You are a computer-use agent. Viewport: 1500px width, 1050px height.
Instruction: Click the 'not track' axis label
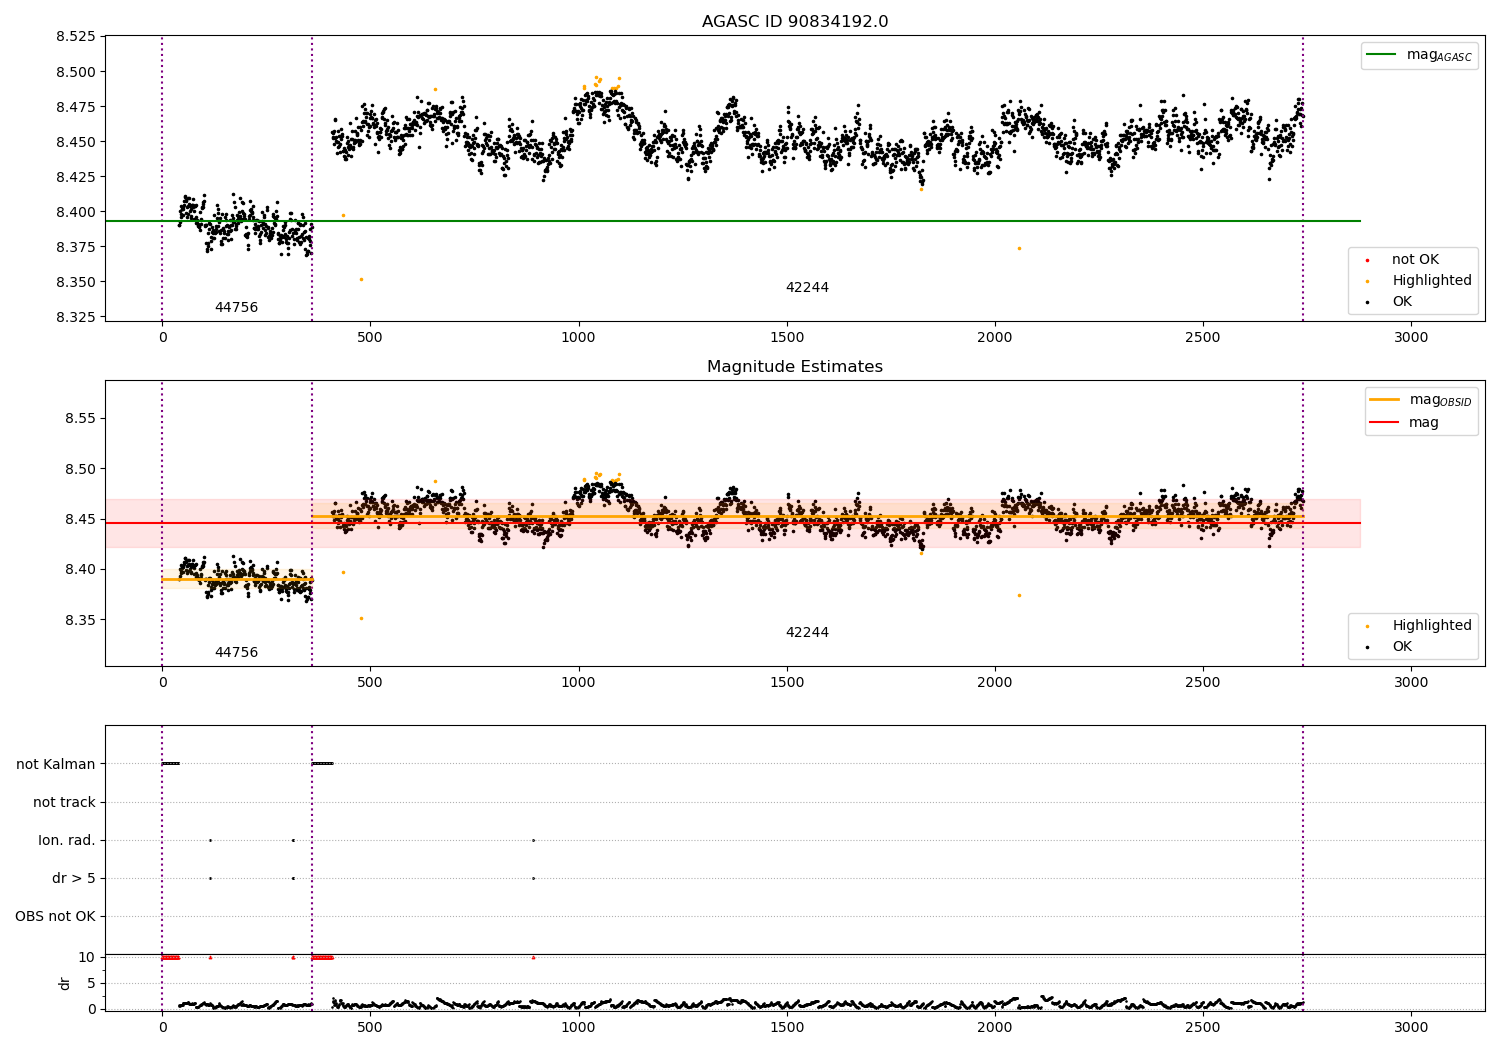64,803
